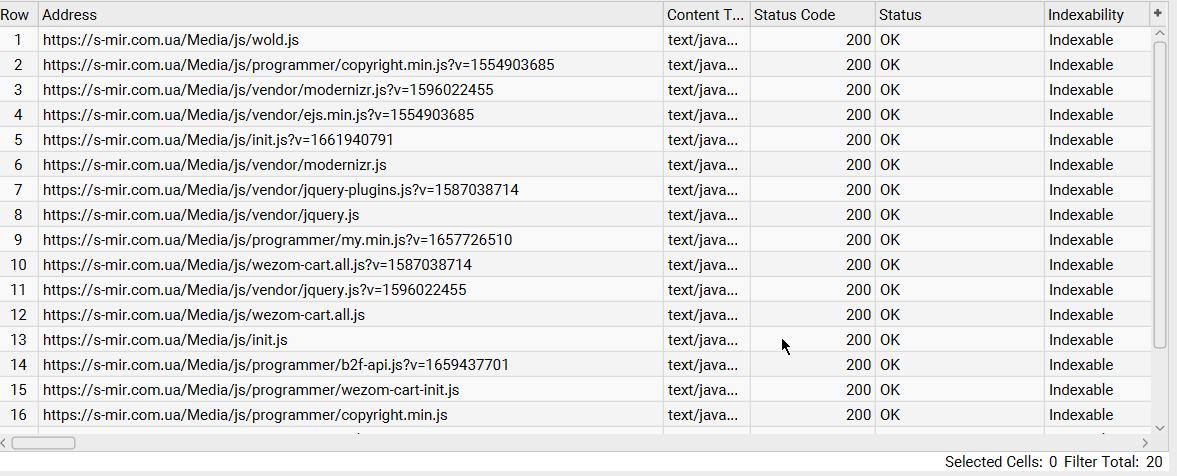Screen dimensions: 1177x476
Task: Select the init.js?v=1661940791 address cell
Action: click(218, 140)
